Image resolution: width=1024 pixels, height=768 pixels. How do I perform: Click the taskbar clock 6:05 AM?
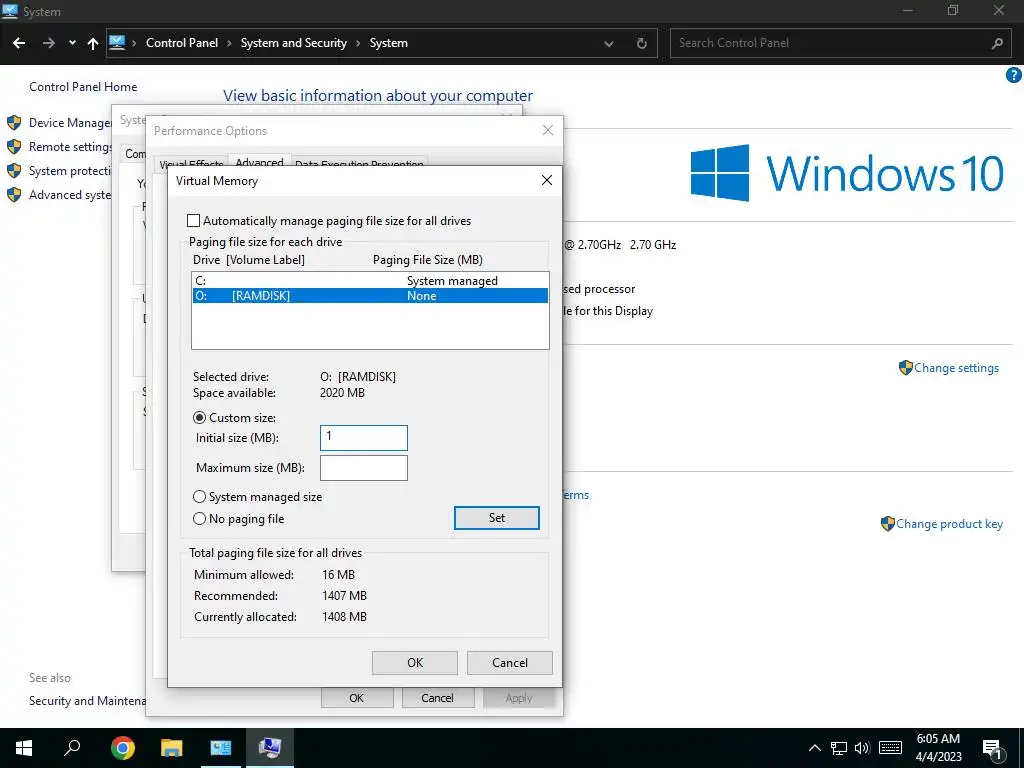click(x=938, y=739)
